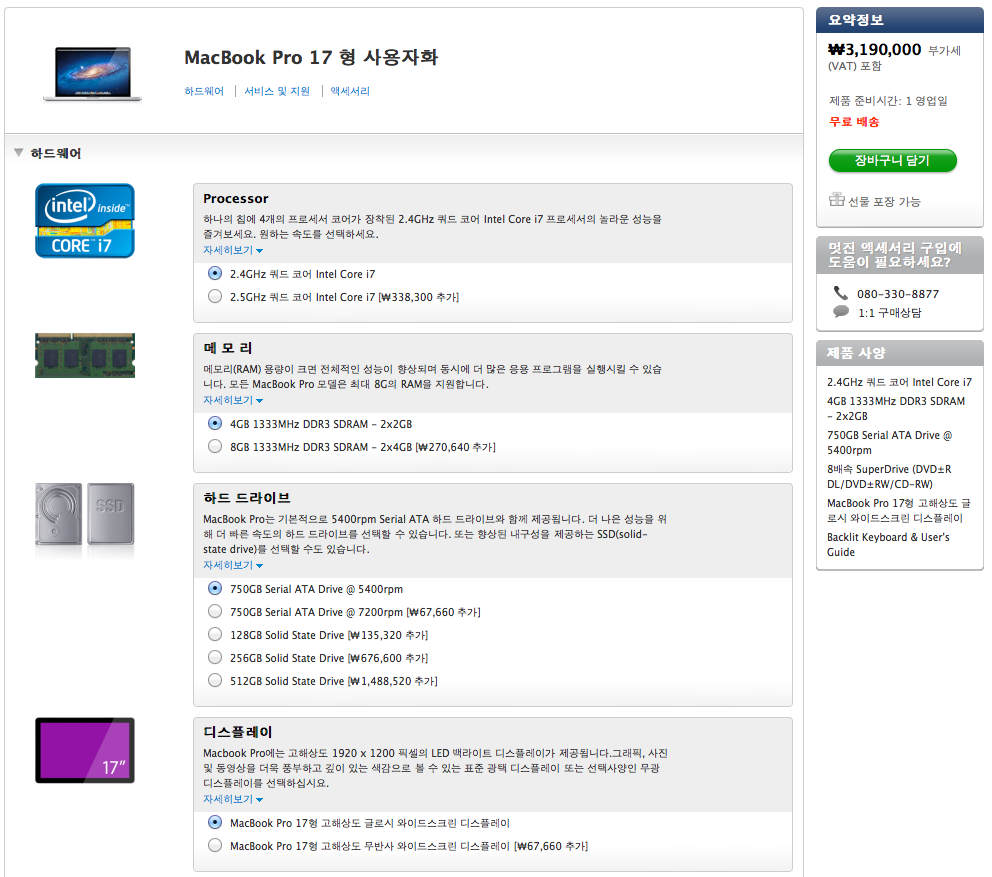The image size is (992, 877).
Task: Go to the 서비스 및 지원 tab link
Action: (x=277, y=91)
